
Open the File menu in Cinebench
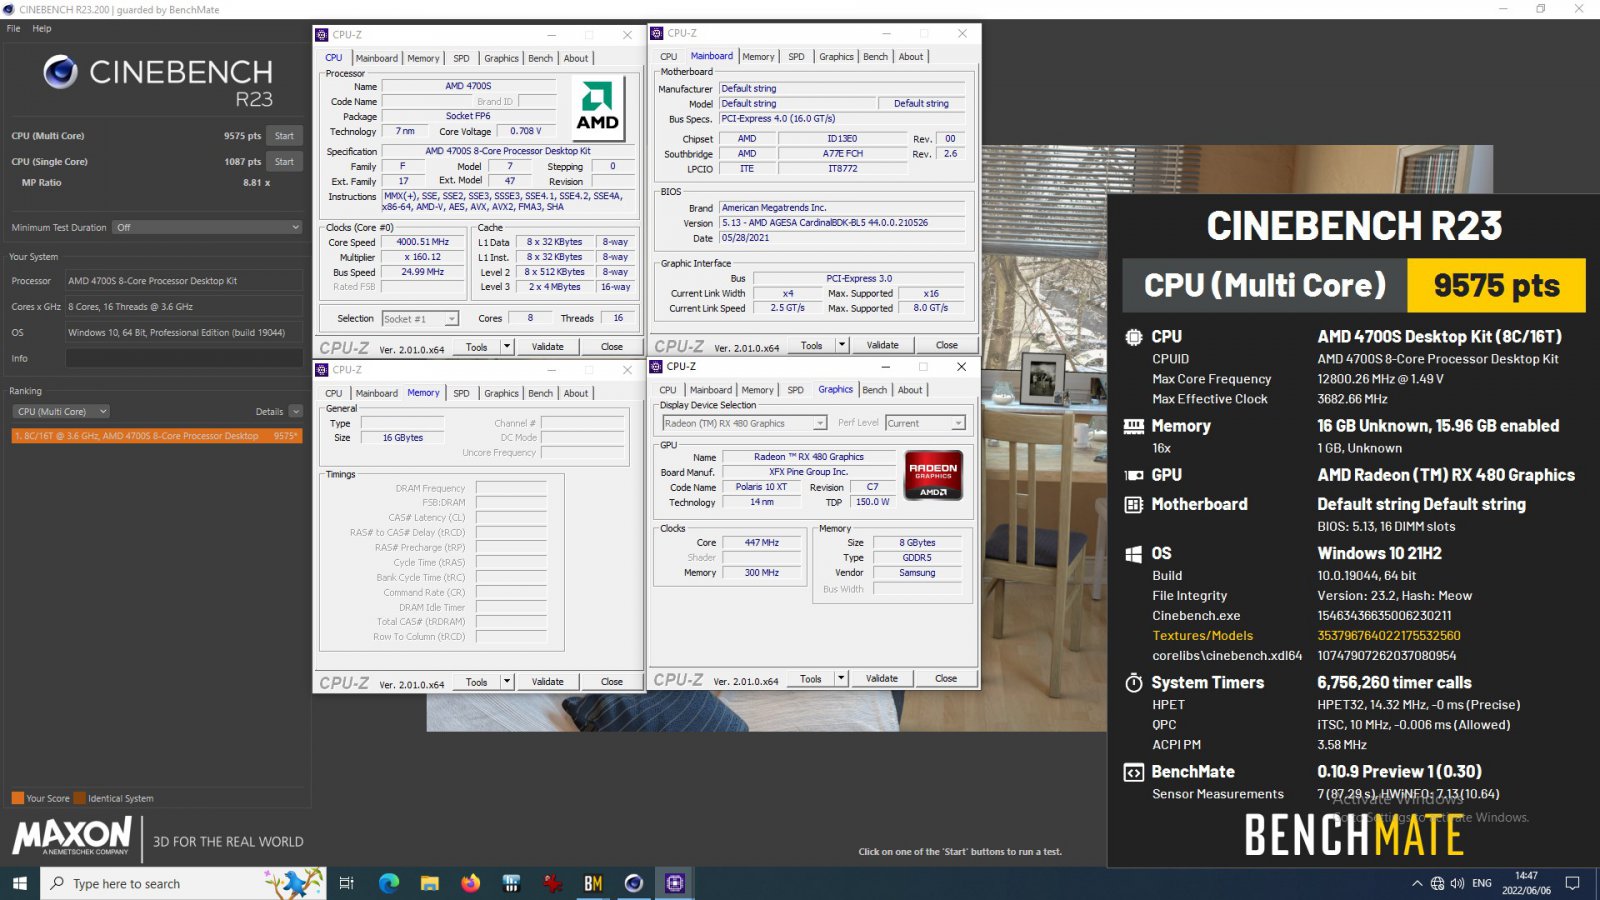(14, 28)
